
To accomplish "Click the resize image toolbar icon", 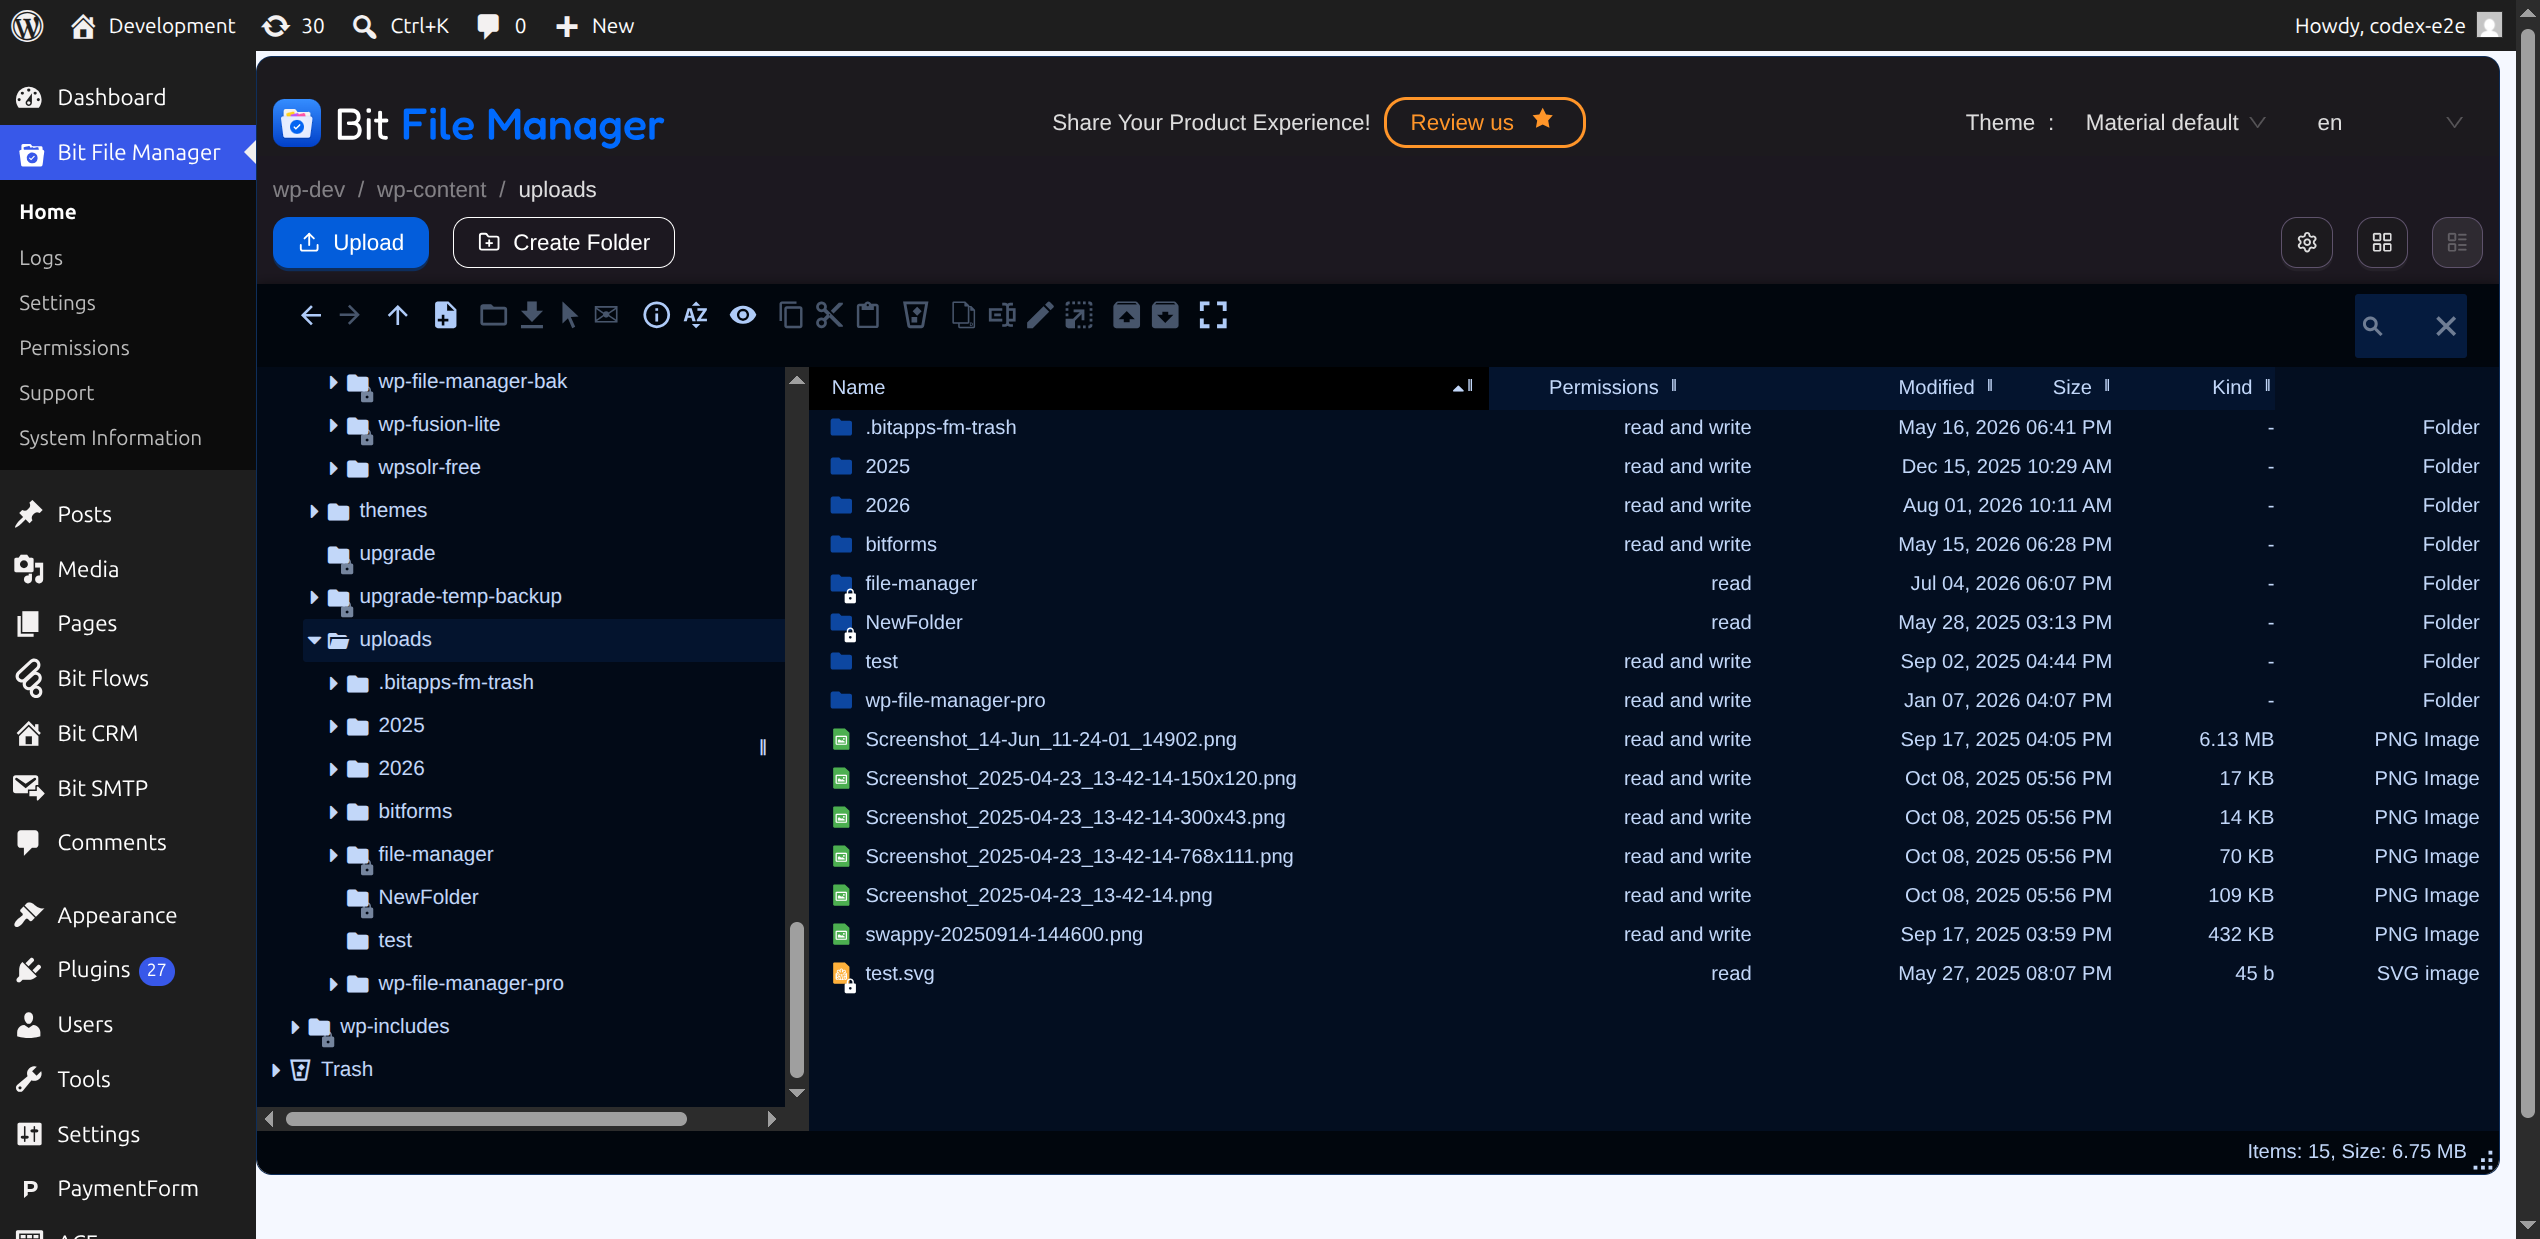I will click(x=1079, y=316).
